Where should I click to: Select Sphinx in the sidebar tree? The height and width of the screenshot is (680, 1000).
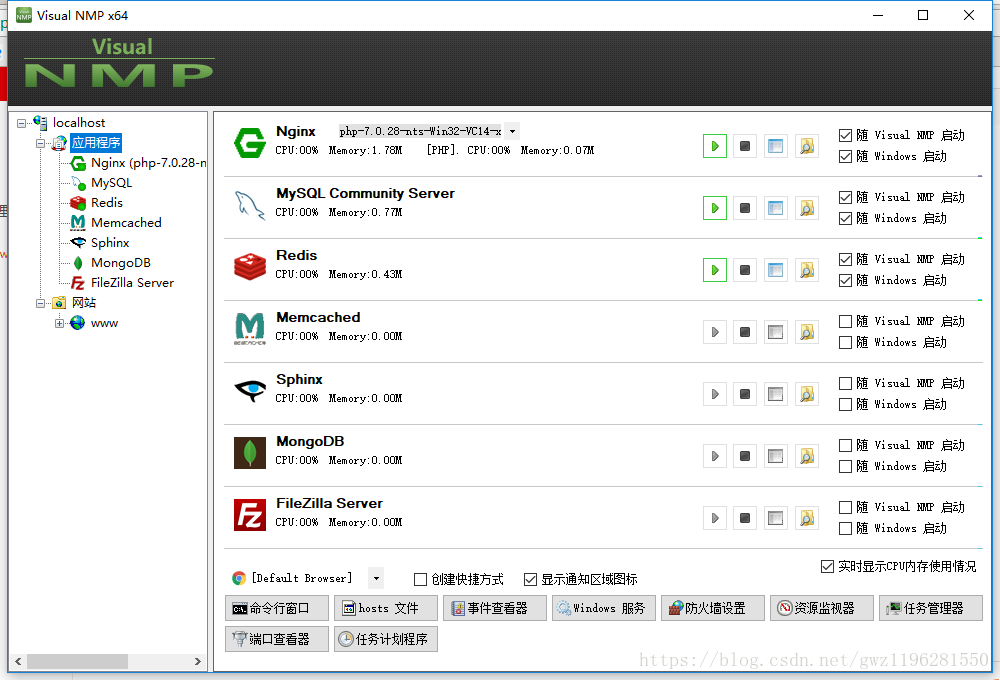(110, 242)
